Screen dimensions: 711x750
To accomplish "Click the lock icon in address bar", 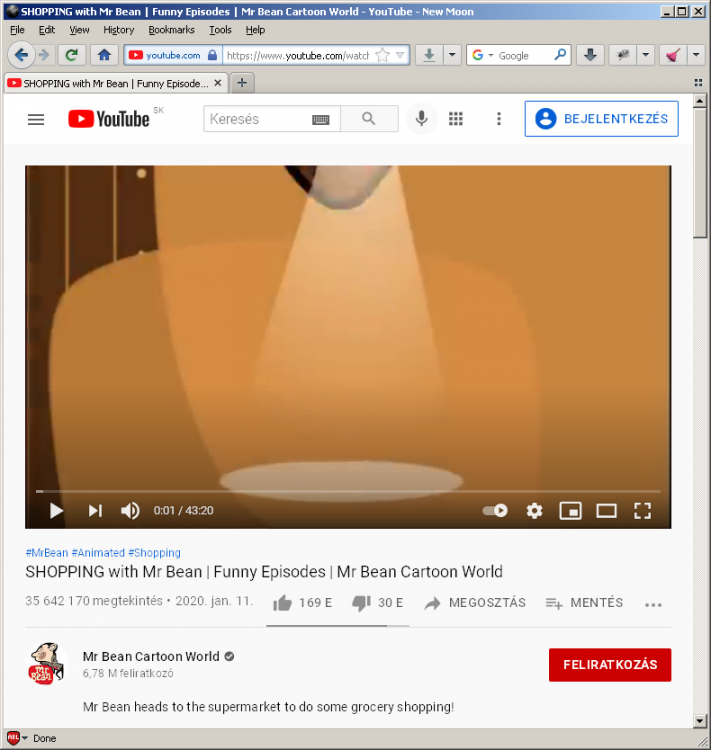I will [212, 55].
